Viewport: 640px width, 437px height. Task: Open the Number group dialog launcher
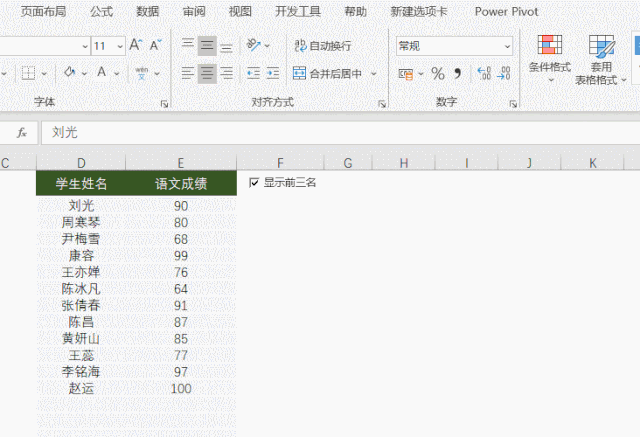pyautogui.click(x=513, y=104)
